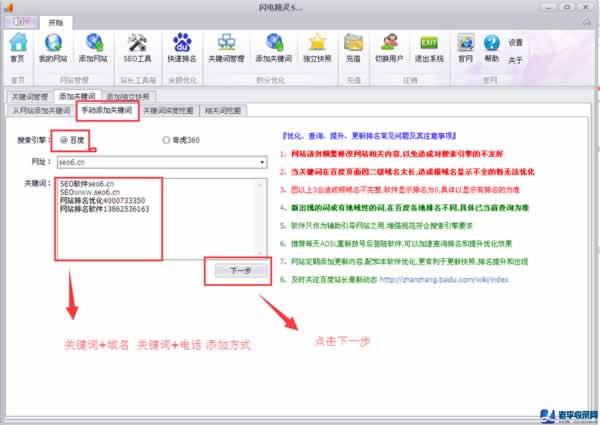This screenshot has height=425, width=600.
Task: Click keyword line 网站排名优化4000733350
Action: coord(103,200)
